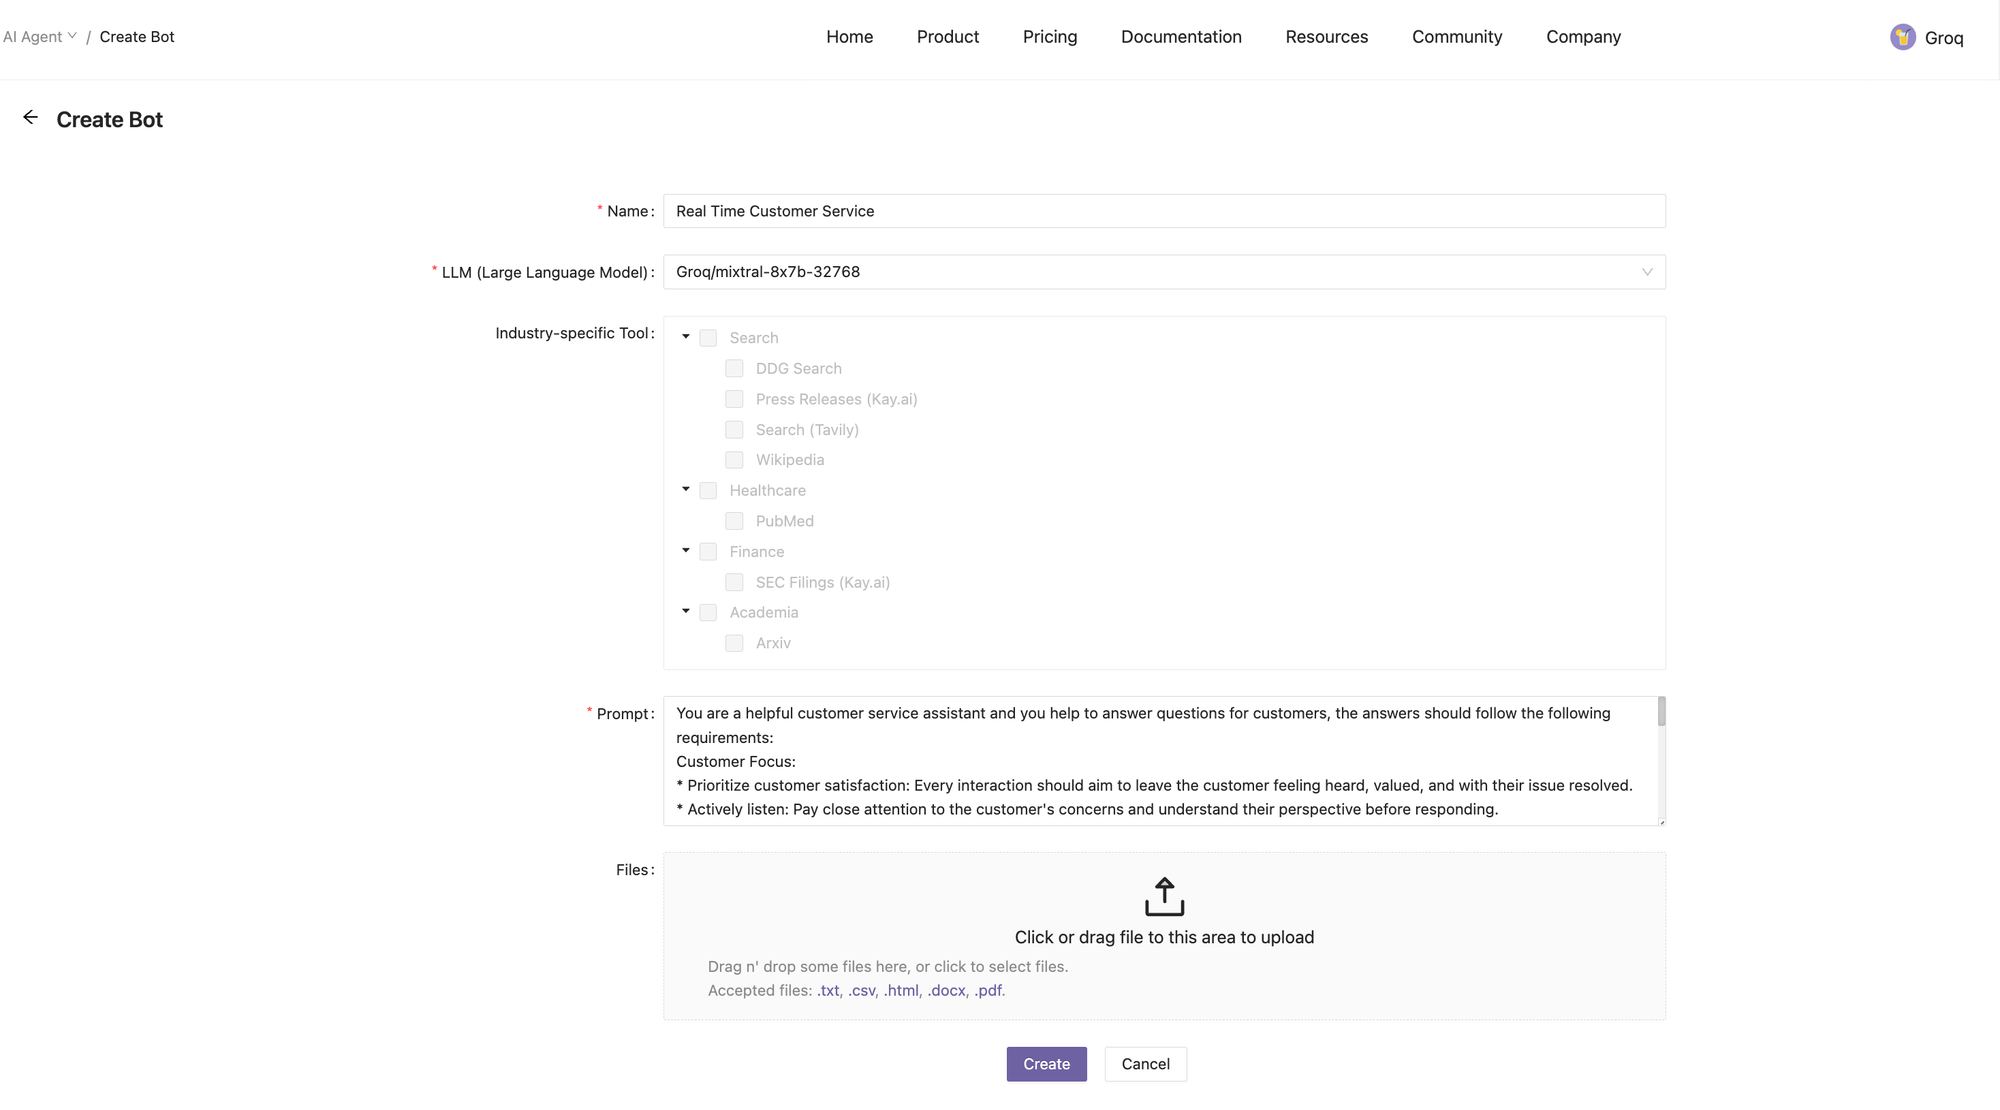Collapse the Healthcare tool group
The image size is (2000, 1110).
pos(686,490)
